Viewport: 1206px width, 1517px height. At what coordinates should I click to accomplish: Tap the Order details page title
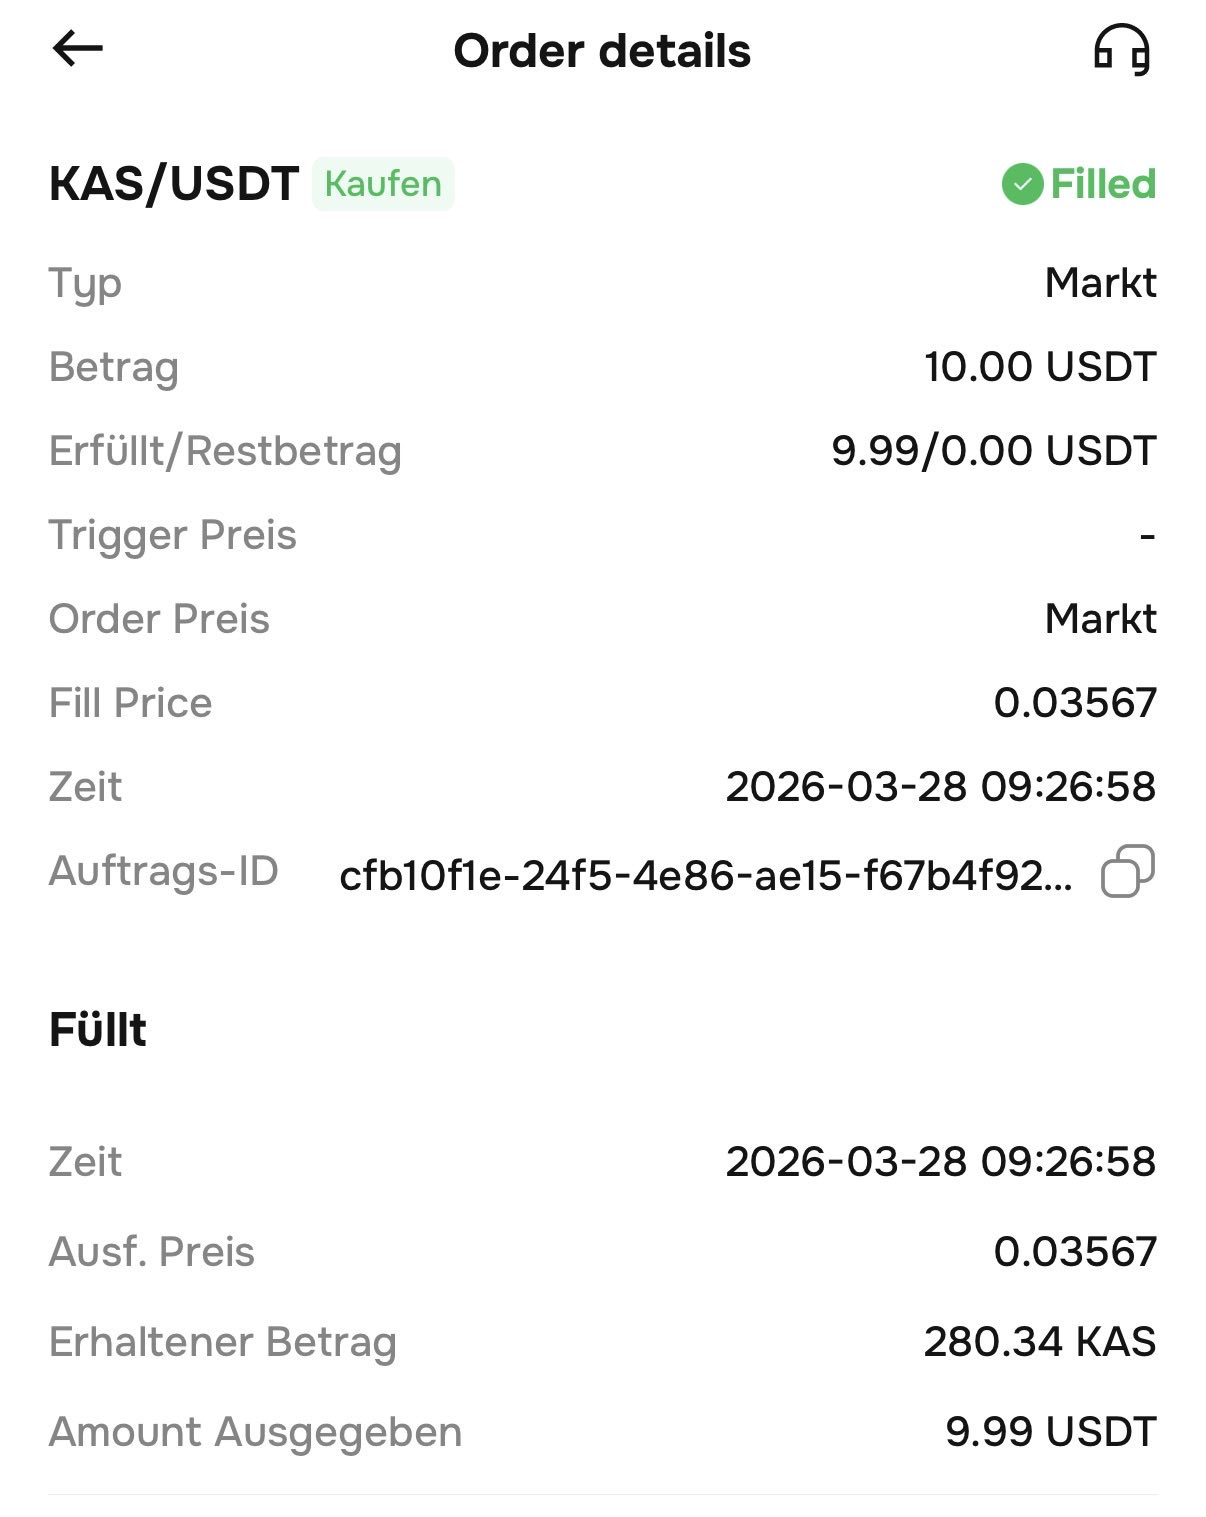point(602,51)
